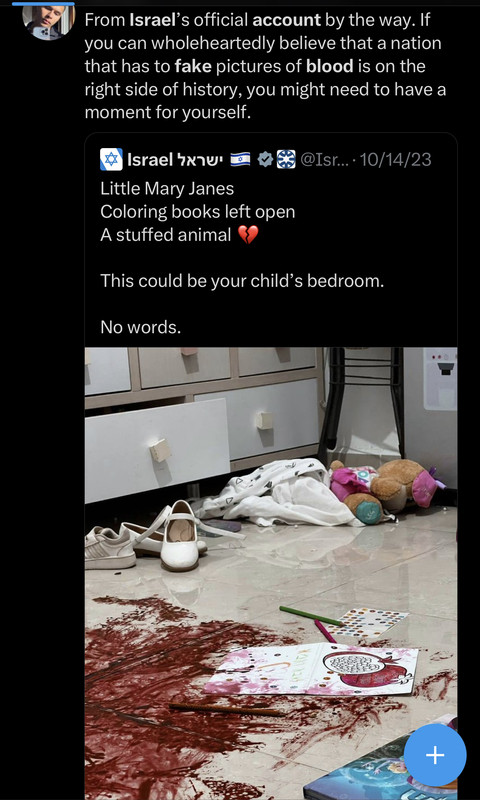This screenshot has width=480, height=800.
Task: Click "This could be your child's bedroom." text
Action: (242, 281)
